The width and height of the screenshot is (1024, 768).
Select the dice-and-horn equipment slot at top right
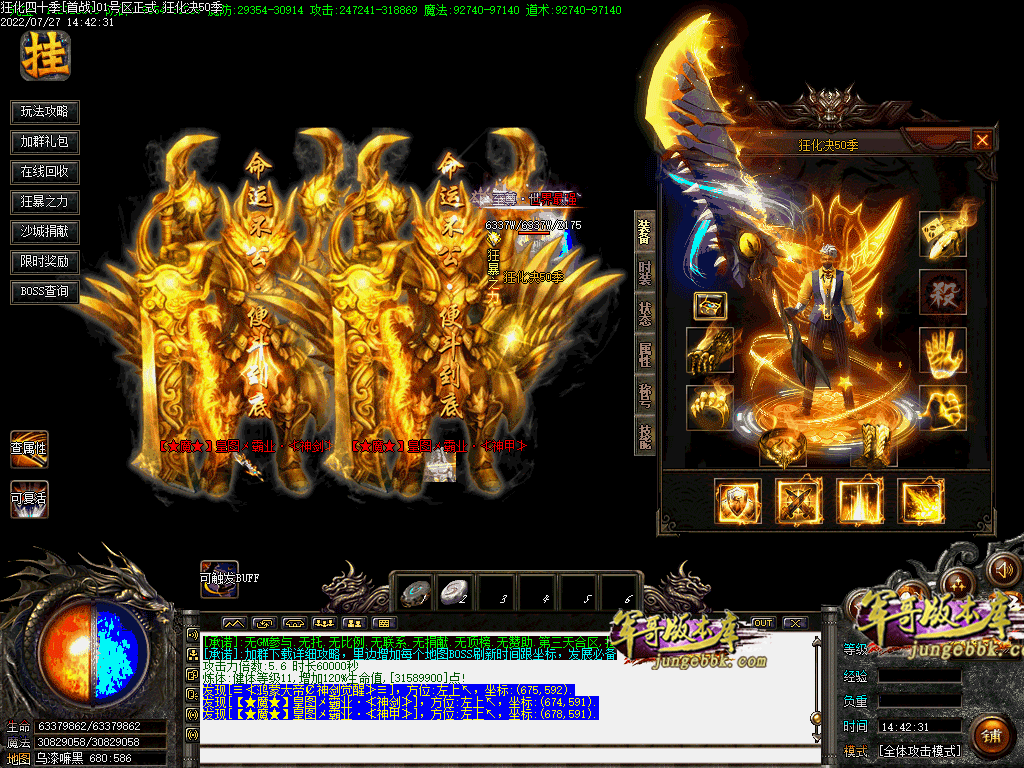942,234
